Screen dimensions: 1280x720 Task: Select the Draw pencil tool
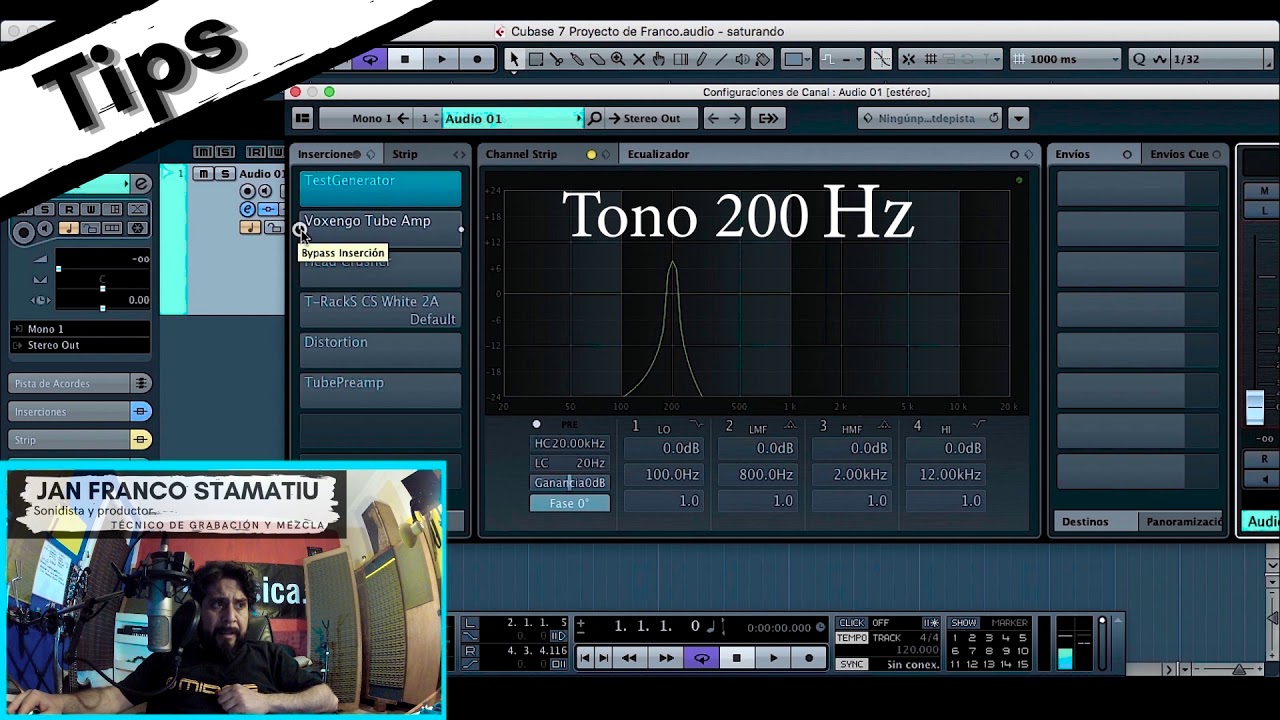[701, 59]
